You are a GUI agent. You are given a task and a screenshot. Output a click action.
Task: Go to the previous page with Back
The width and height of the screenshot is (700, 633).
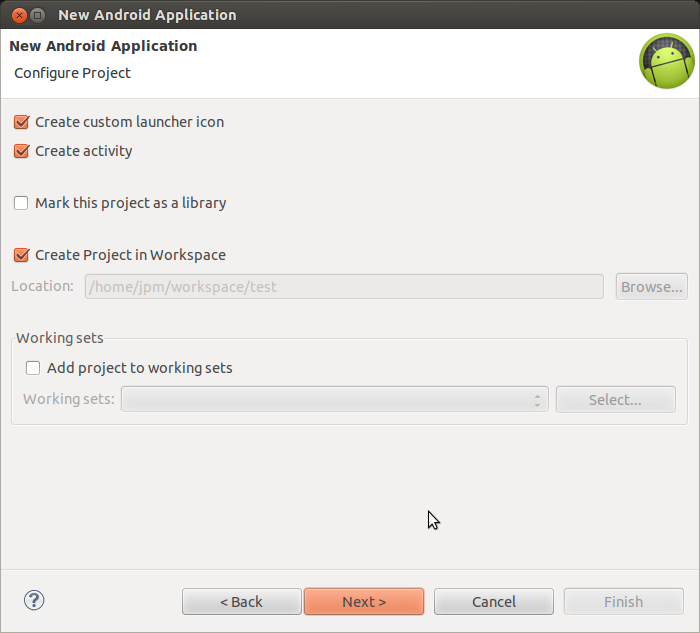242,602
